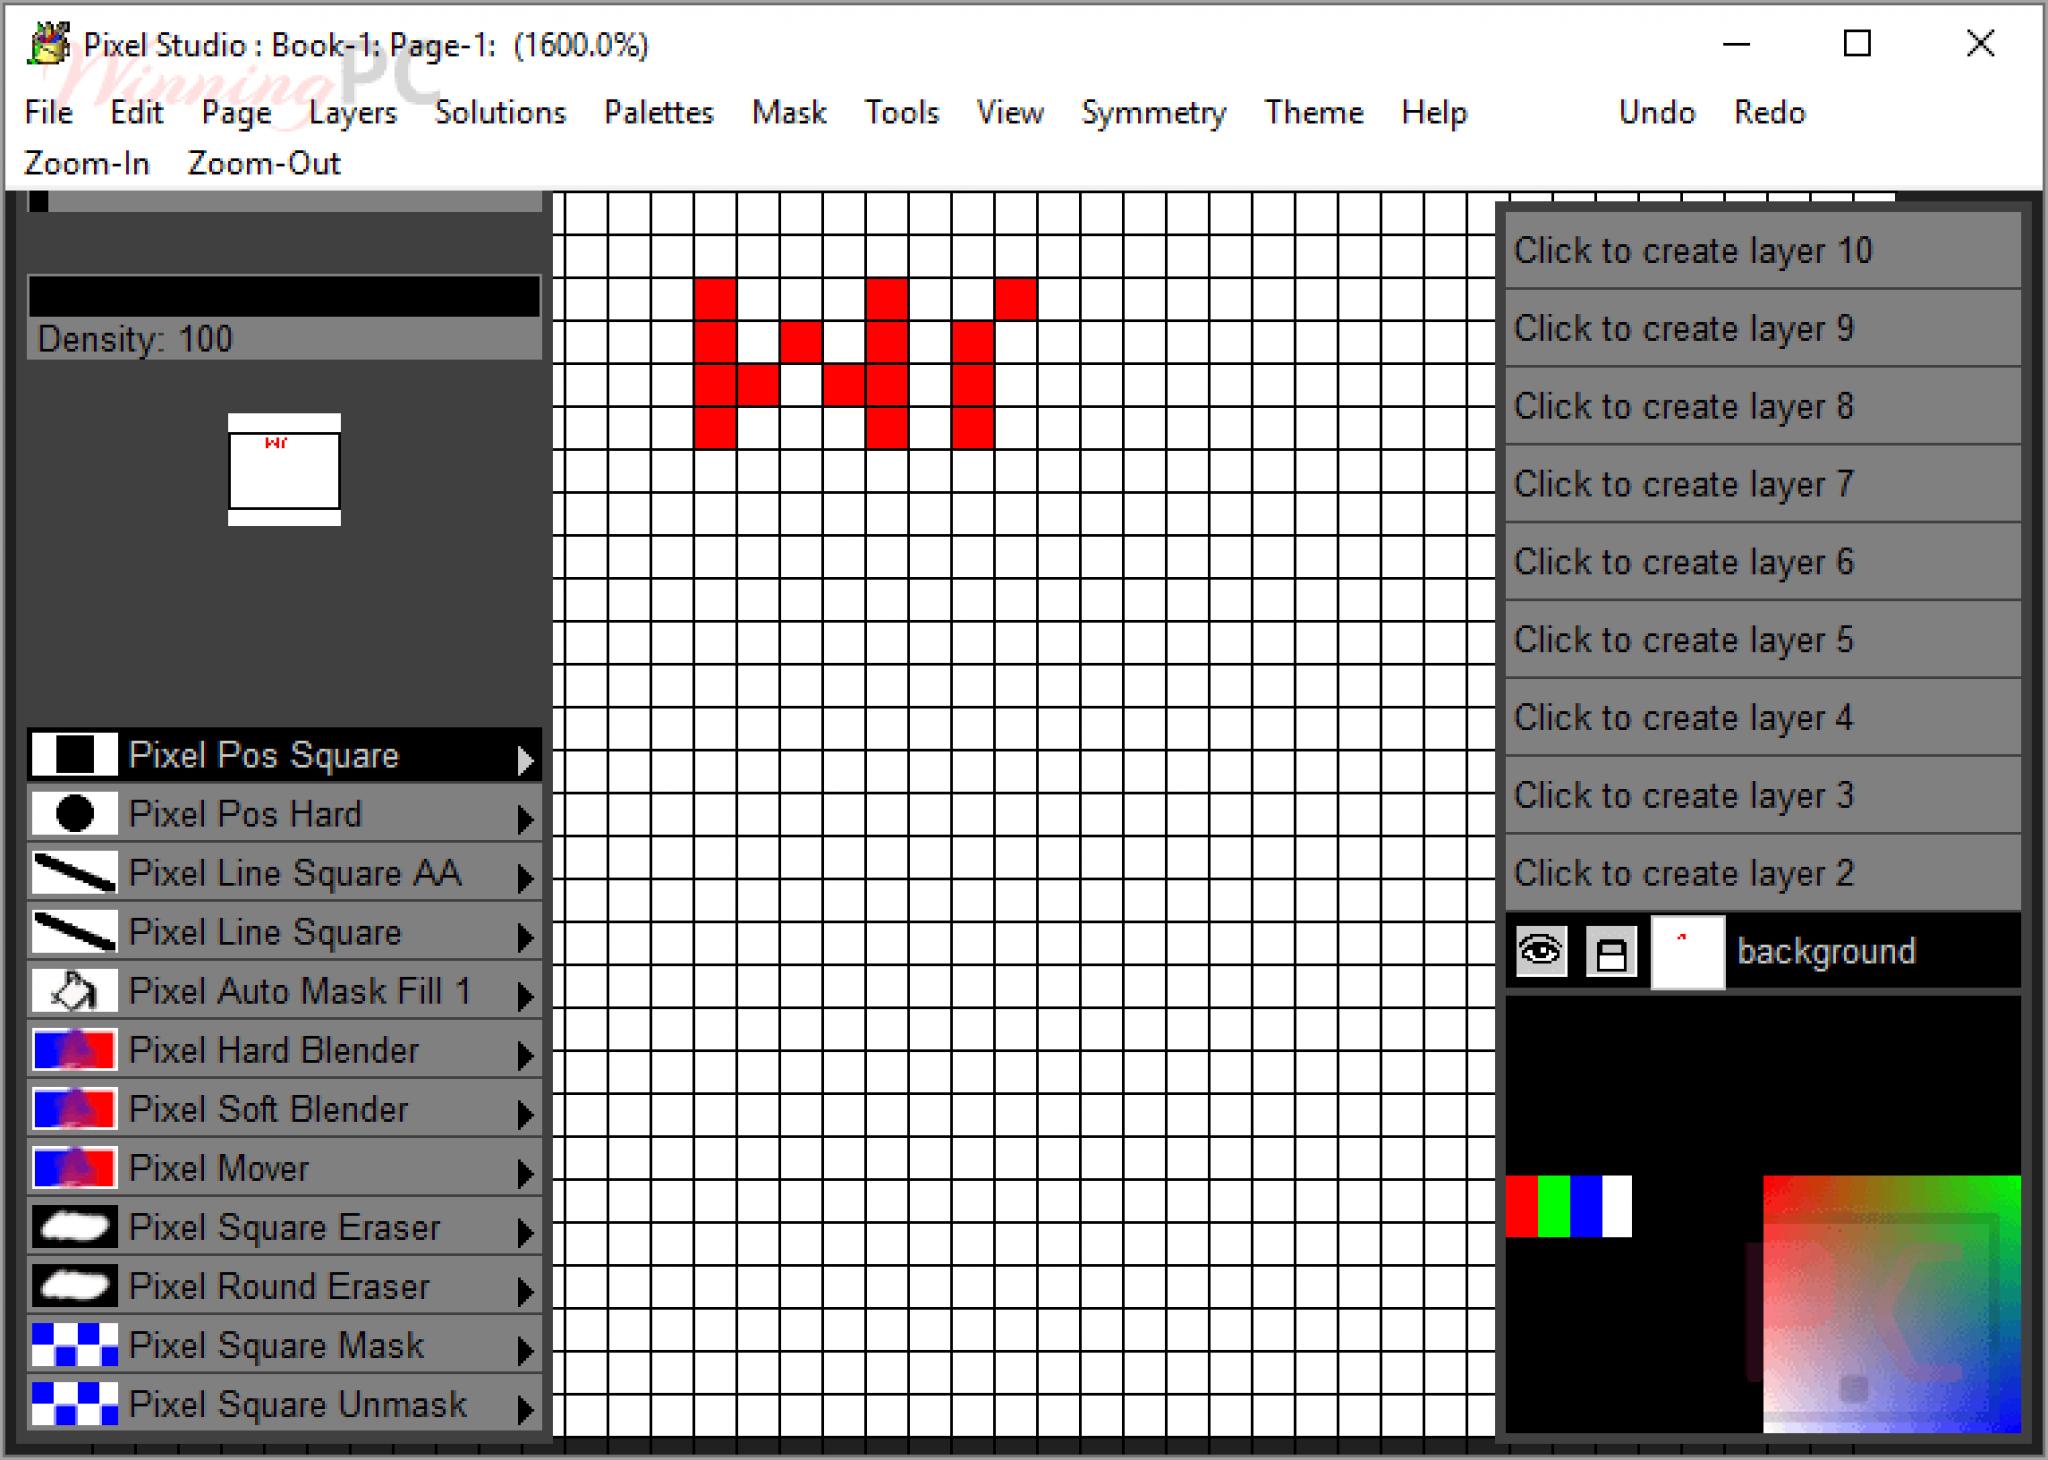Pick the Pixel Auto Mask Fill 1 bucket icon
The height and width of the screenshot is (1460, 2048).
(74, 991)
